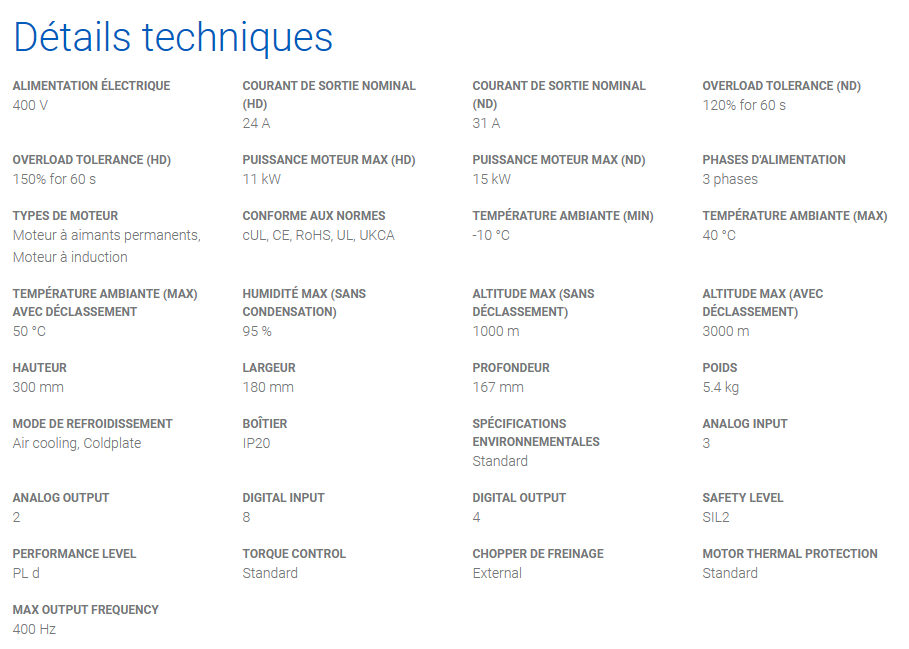Image resolution: width=909 pixels, height=649 pixels.
Task: Select the '1000 m' value
Action: [x=496, y=332]
